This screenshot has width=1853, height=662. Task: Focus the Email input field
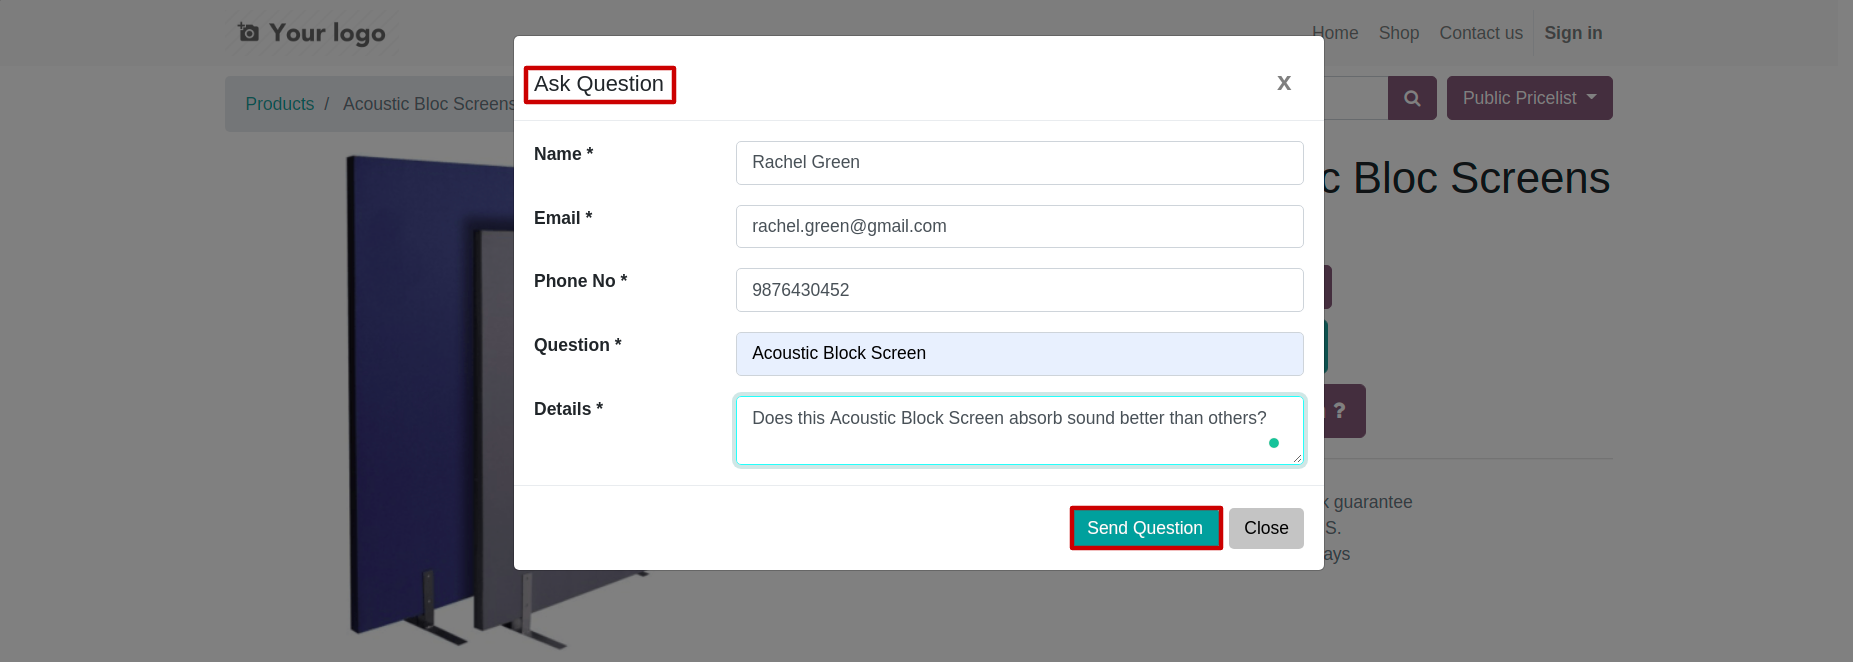tap(1019, 227)
